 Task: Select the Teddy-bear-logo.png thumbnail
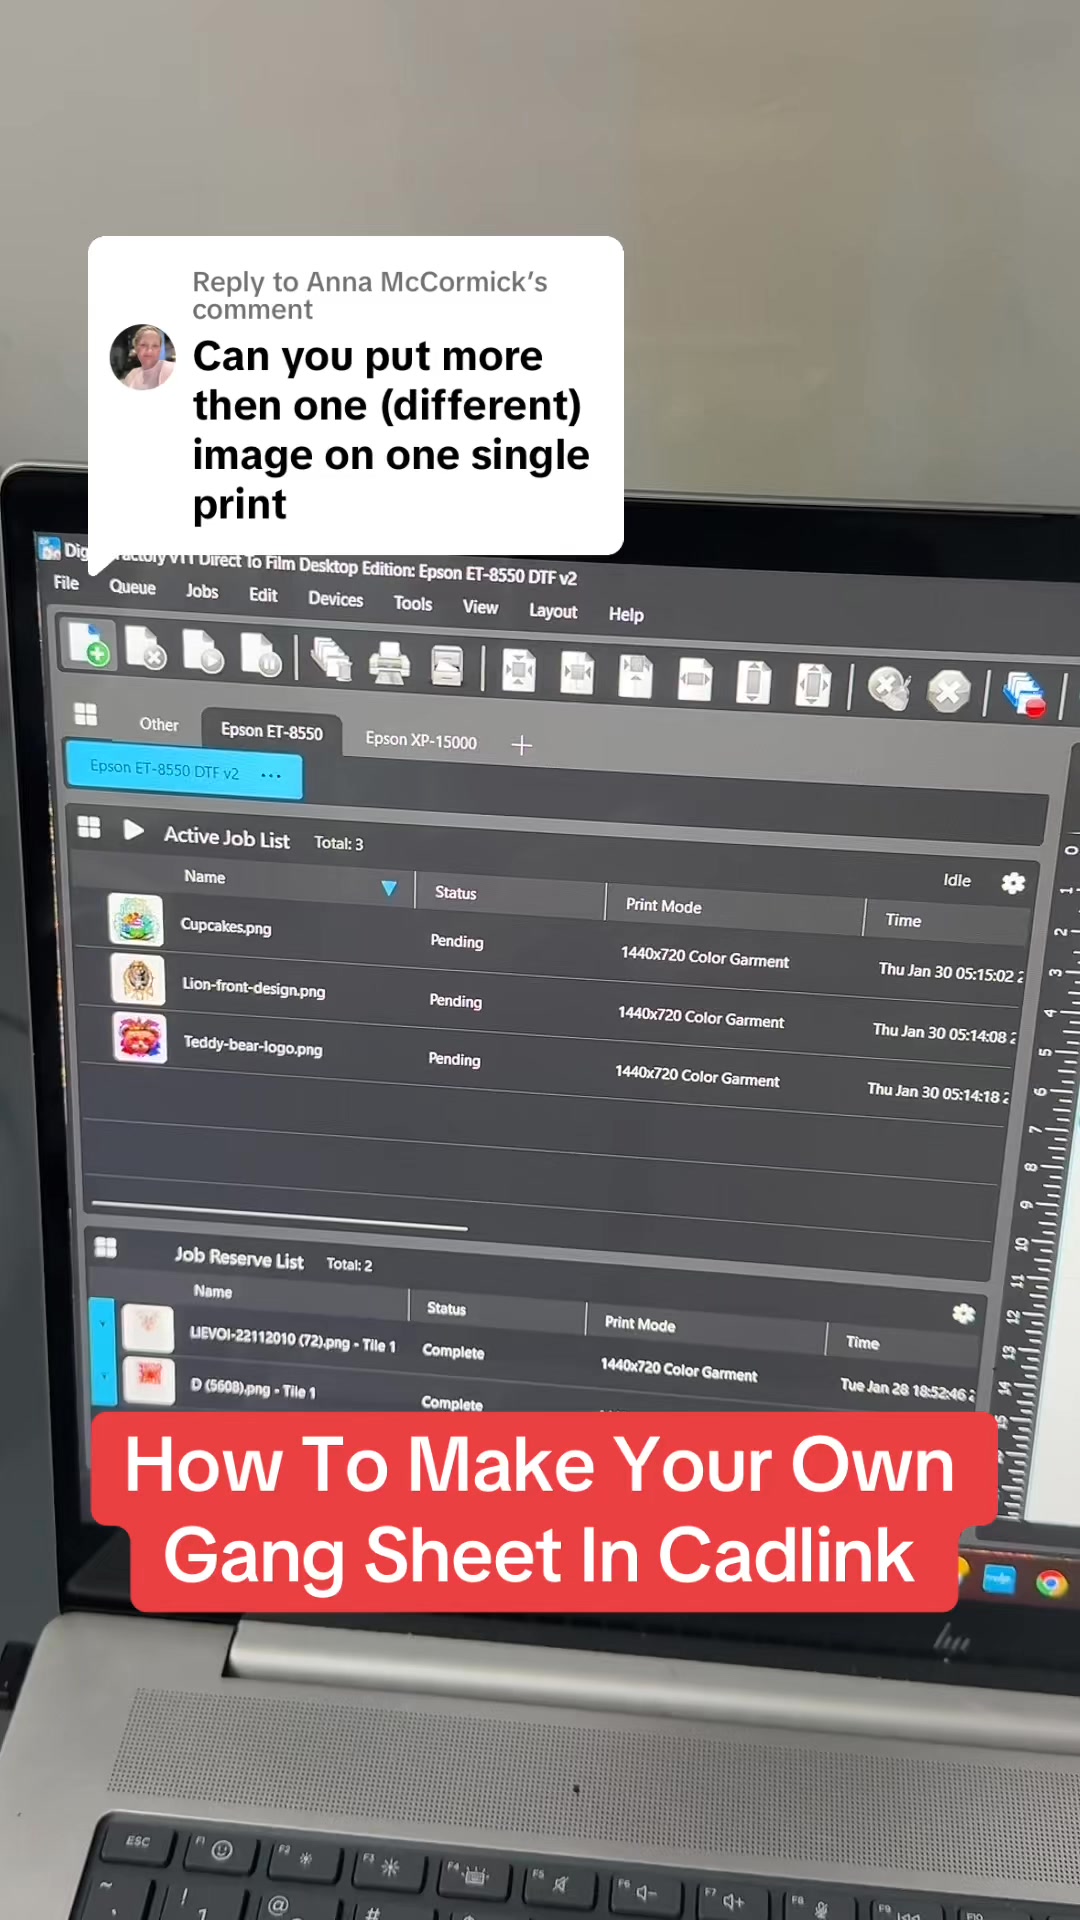tap(140, 1038)
